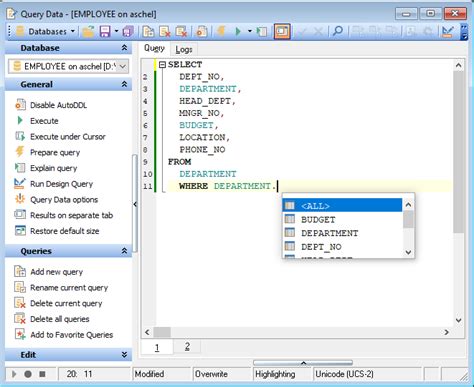Click Restore default size item
The image size is (474, 387).
(x=57, y=231)
